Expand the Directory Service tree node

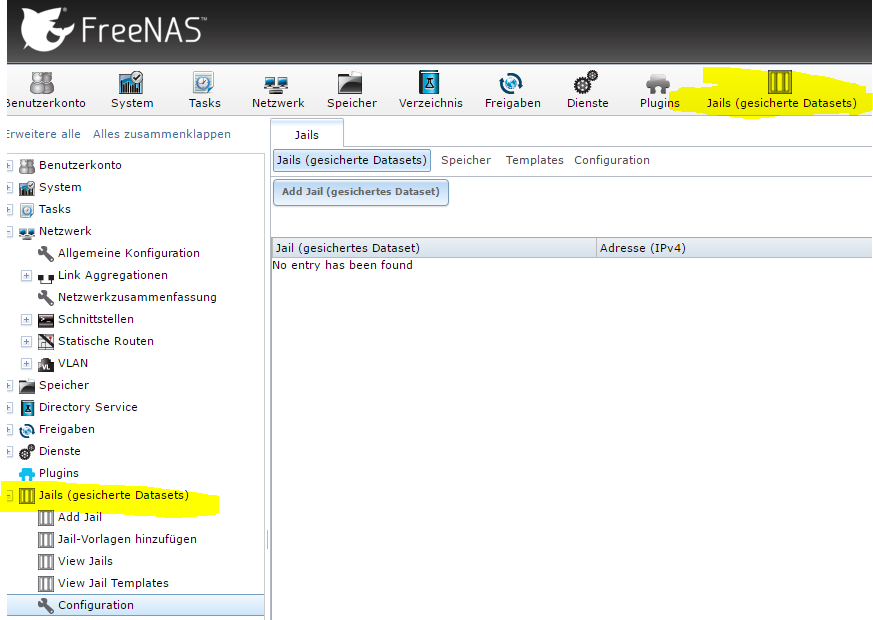click(9, 407)
